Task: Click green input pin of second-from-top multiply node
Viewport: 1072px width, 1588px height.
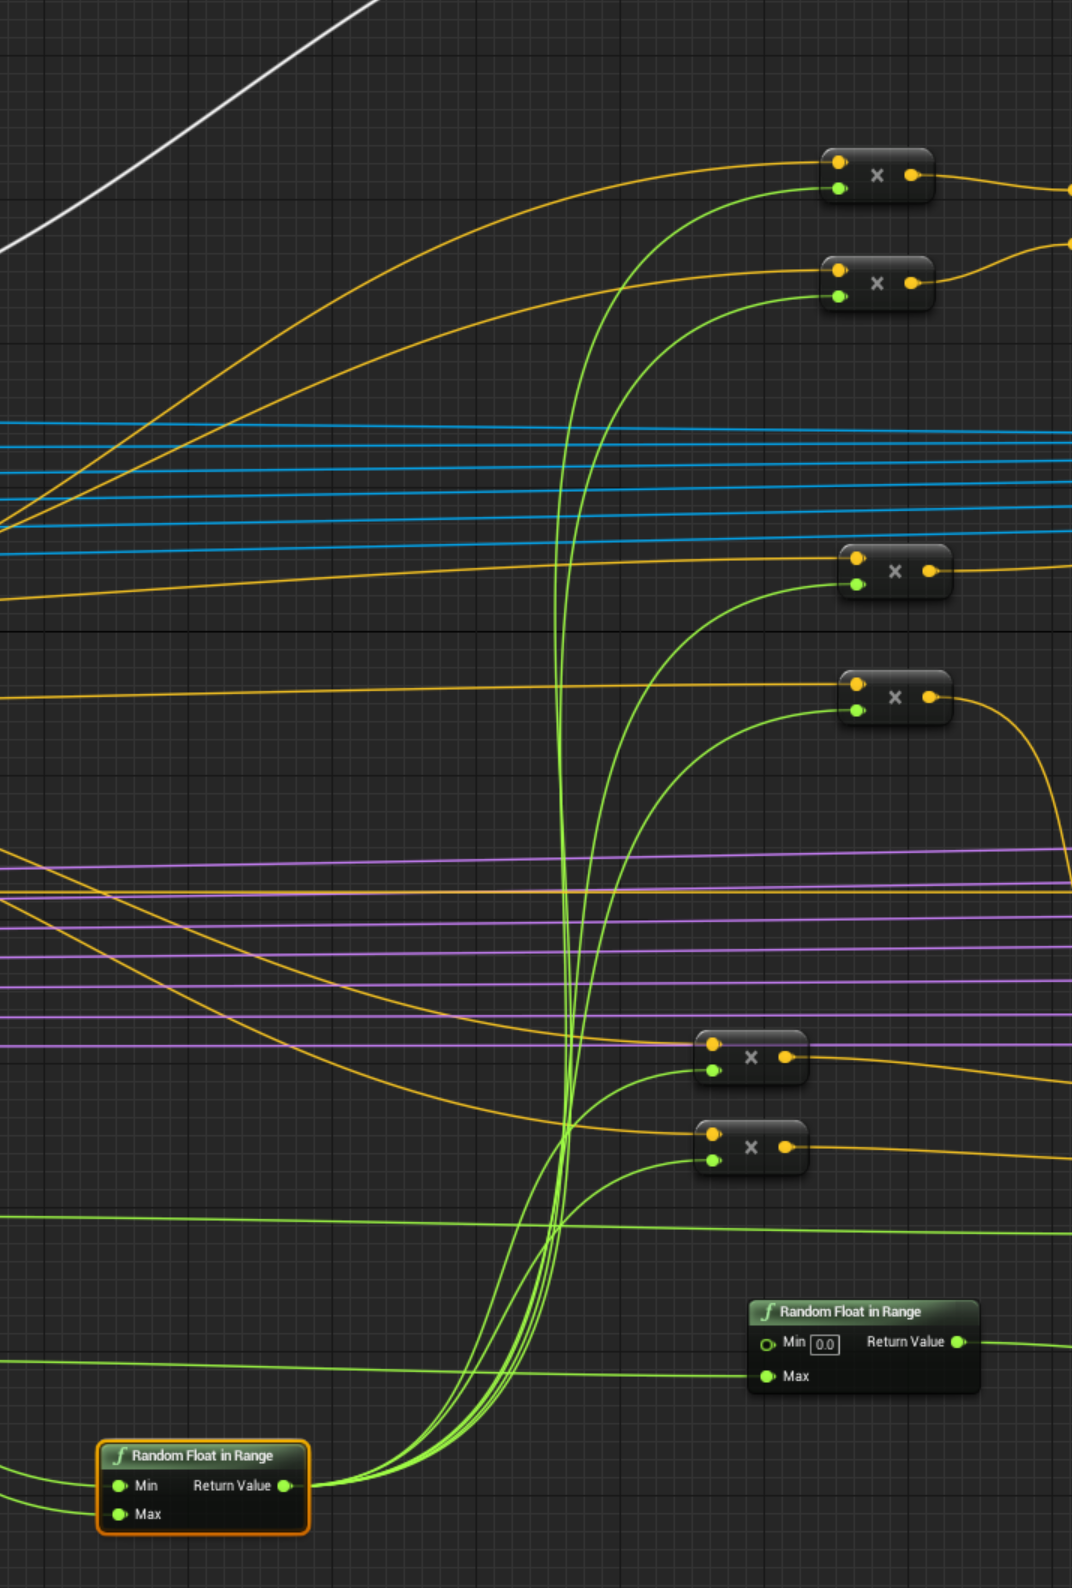Action: click(839, 296)
